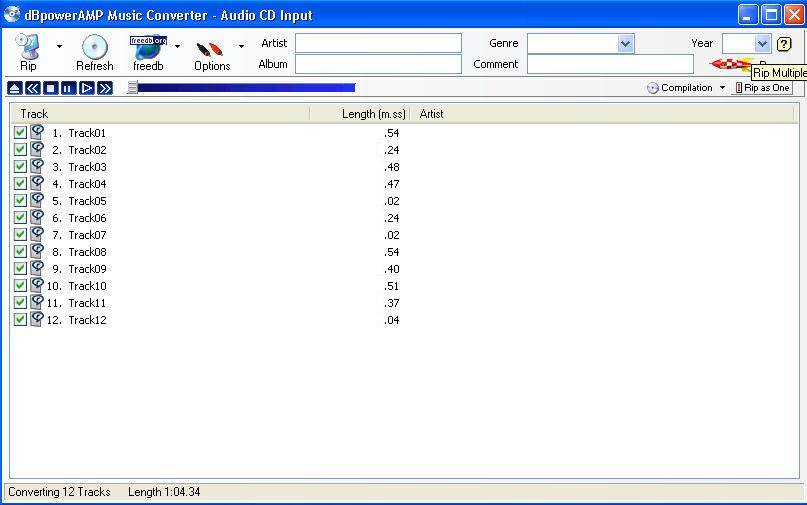Open the Genre dropdown list

[626, 43]
